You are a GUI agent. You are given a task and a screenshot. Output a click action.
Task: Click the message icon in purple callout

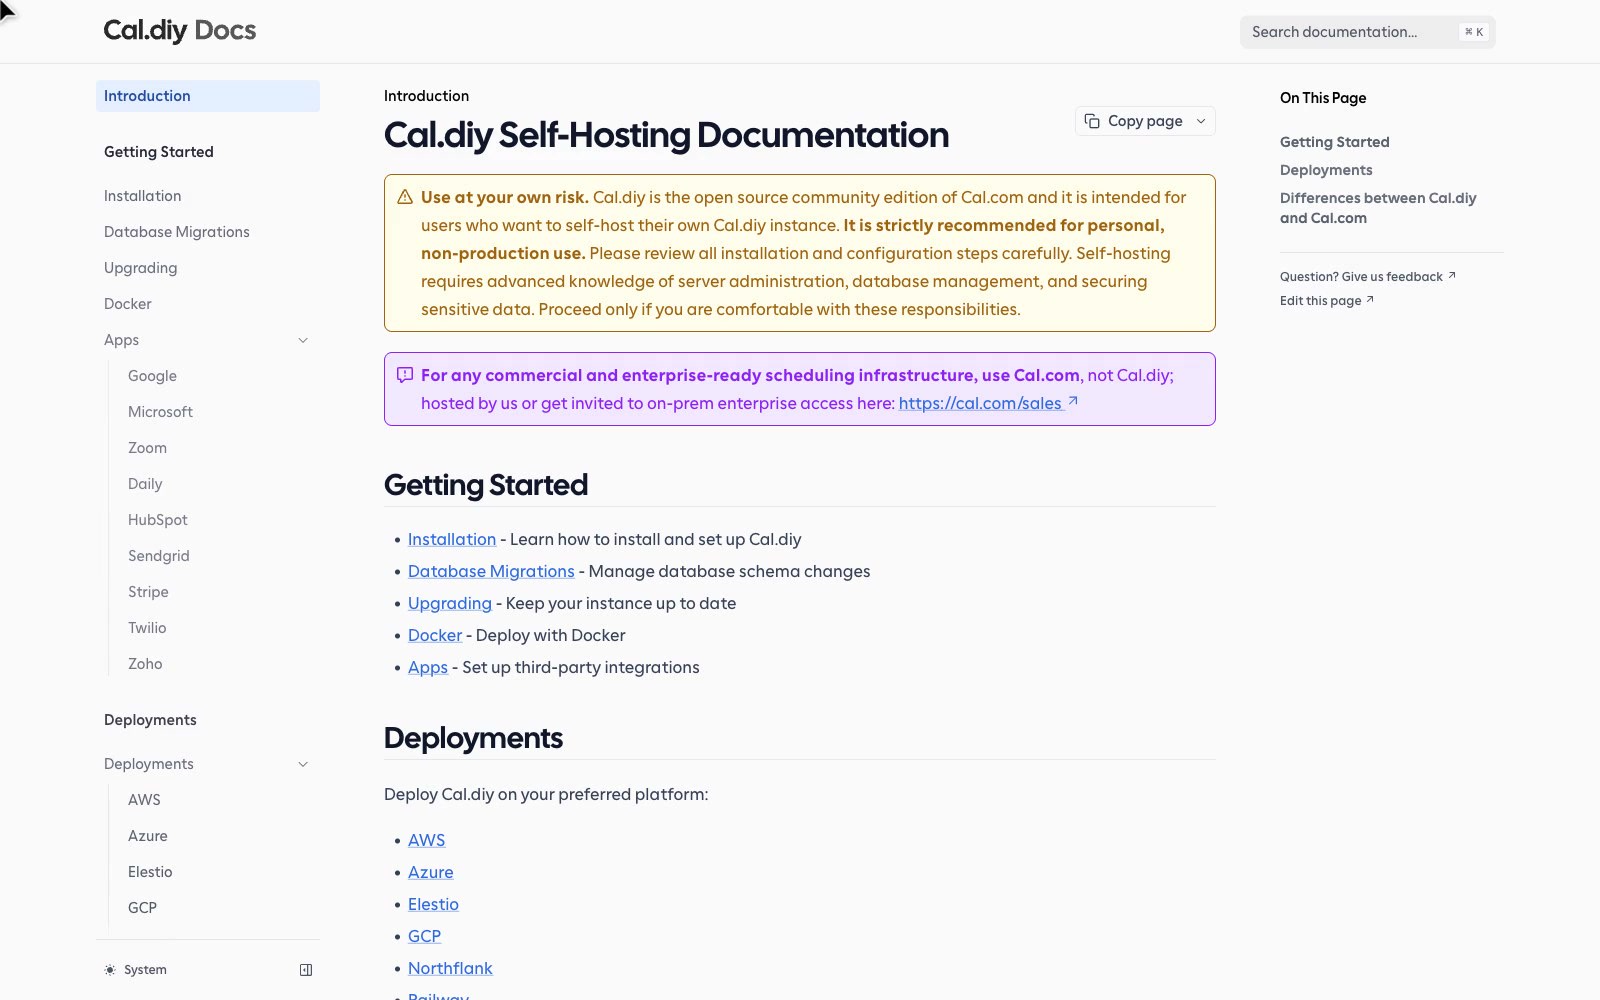pos(405,375)
